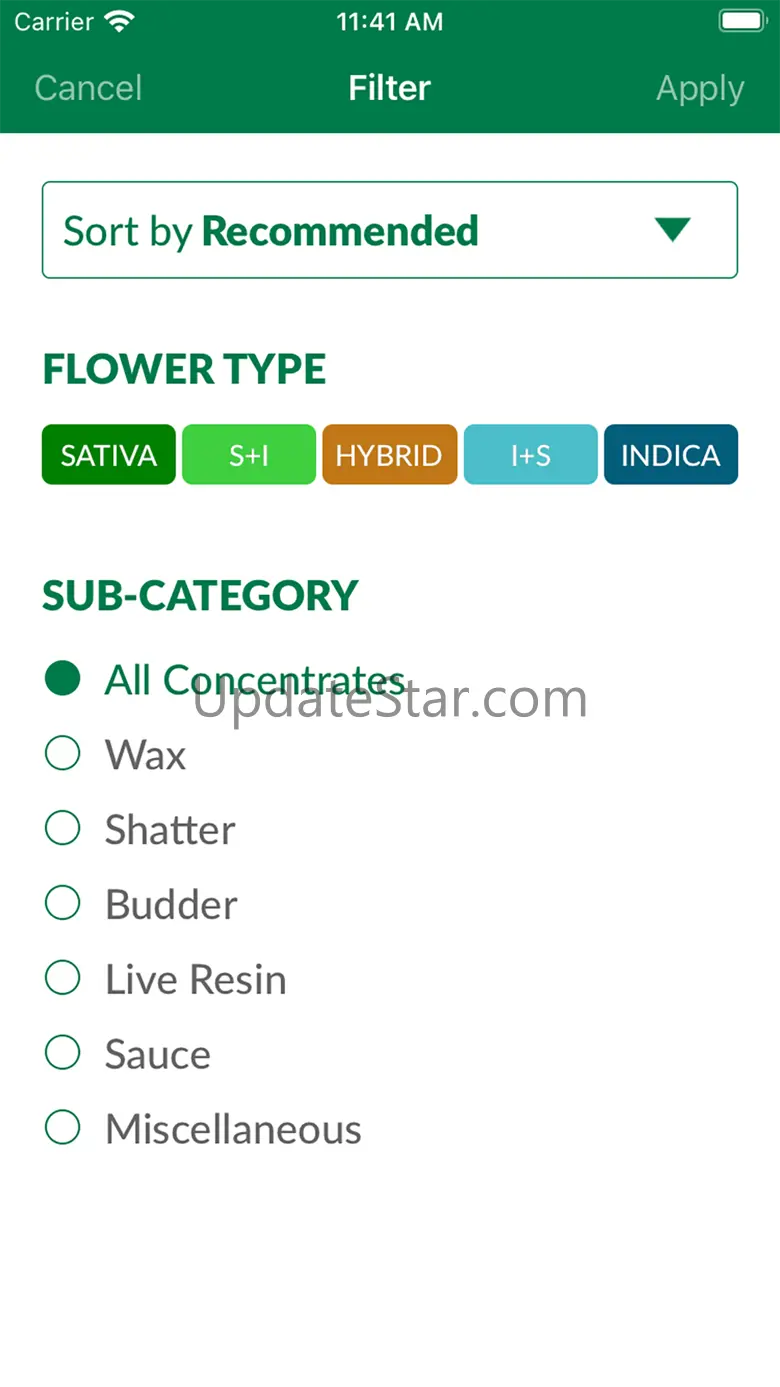780x1387 pixels.
Task: Apply the selected filters
Action: (x=699, y=88)
